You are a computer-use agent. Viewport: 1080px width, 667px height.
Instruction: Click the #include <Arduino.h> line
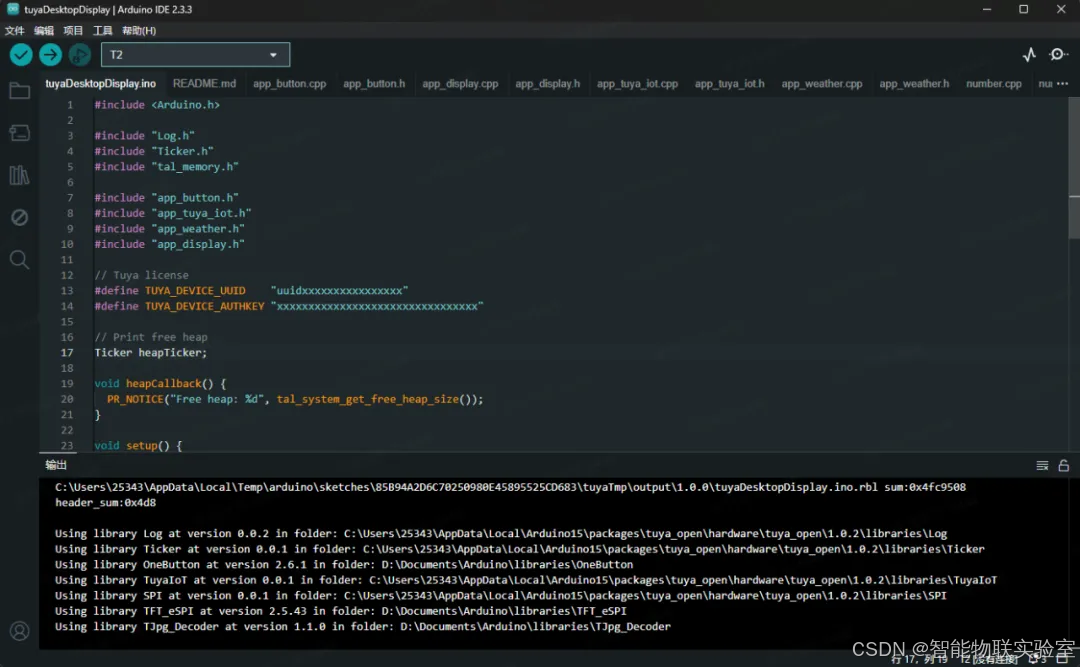tap(157, 105)
